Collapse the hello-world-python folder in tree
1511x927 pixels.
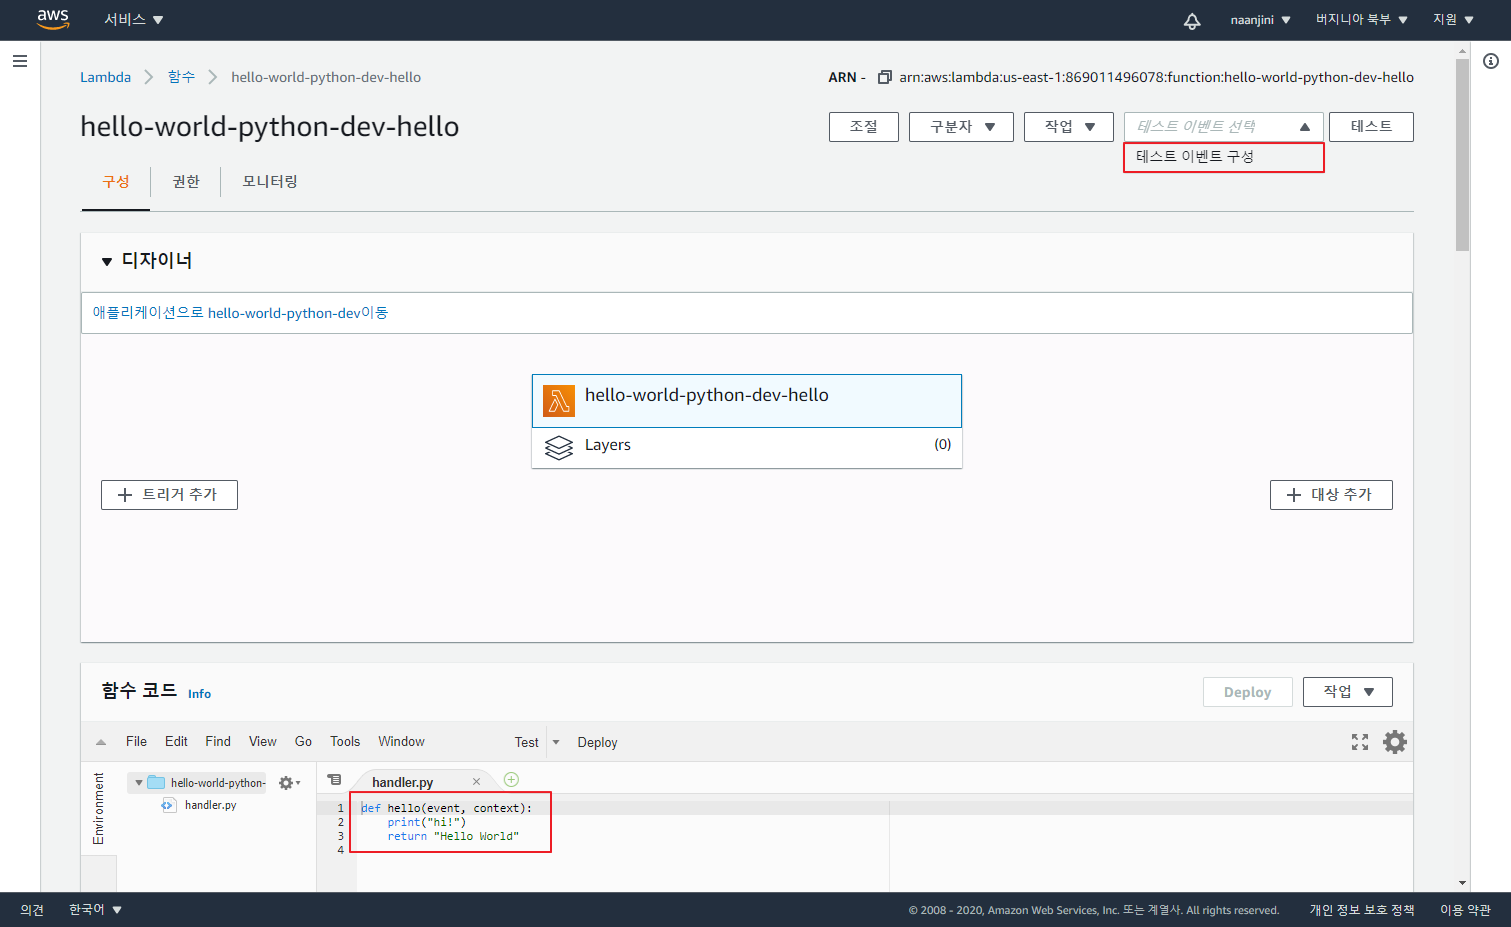coord(138,783)
